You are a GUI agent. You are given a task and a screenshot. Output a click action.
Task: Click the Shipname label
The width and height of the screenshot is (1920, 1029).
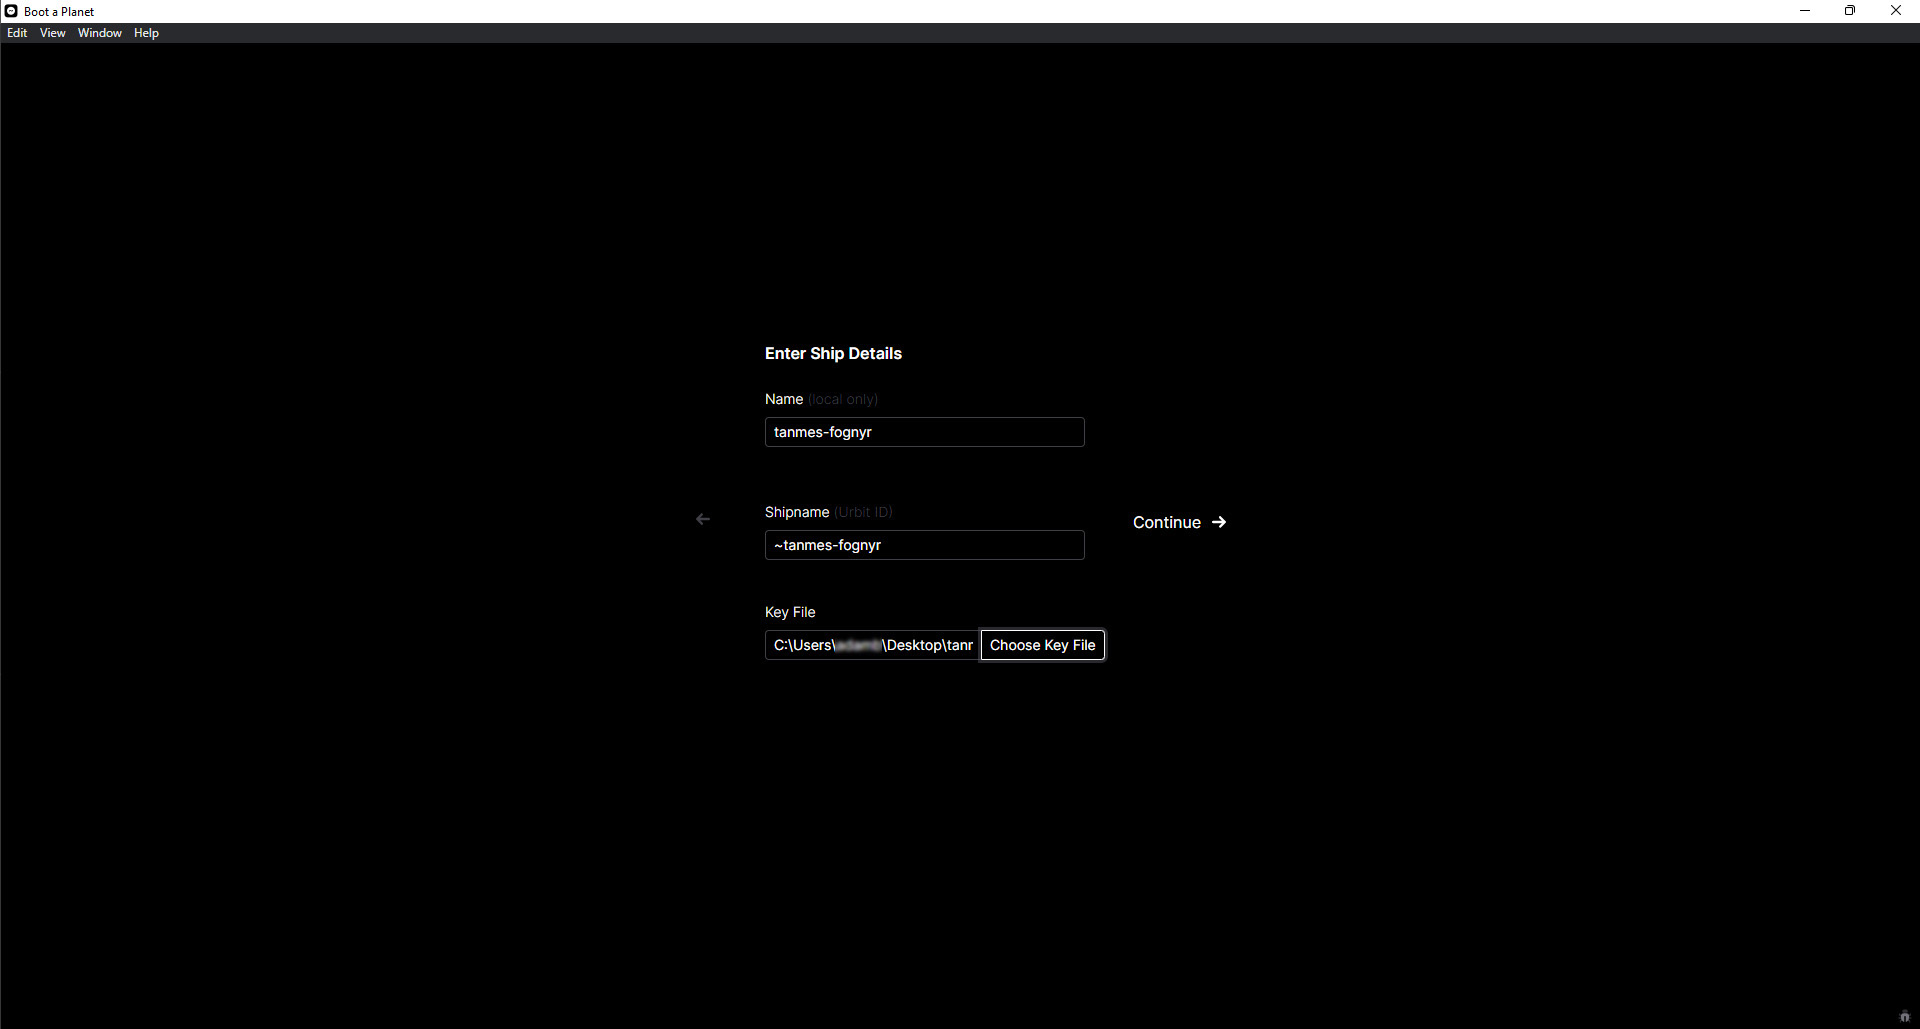click(797, 512)
